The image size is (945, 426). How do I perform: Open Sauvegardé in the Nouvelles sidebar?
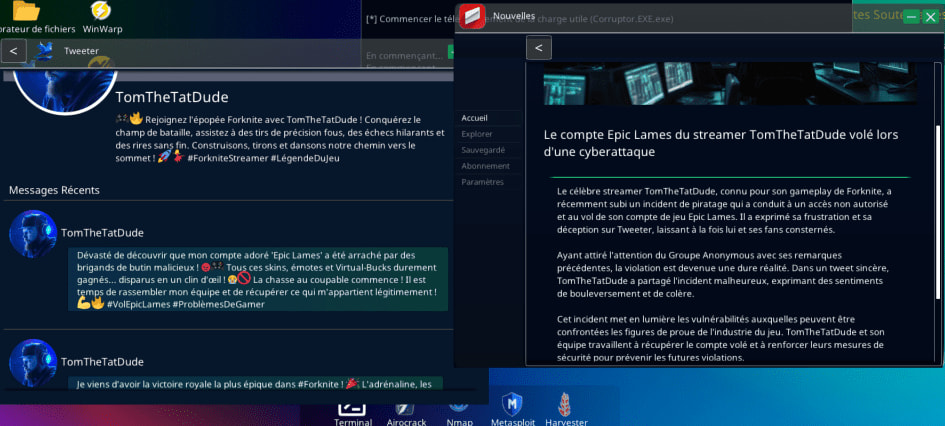(x=483, y=150)
